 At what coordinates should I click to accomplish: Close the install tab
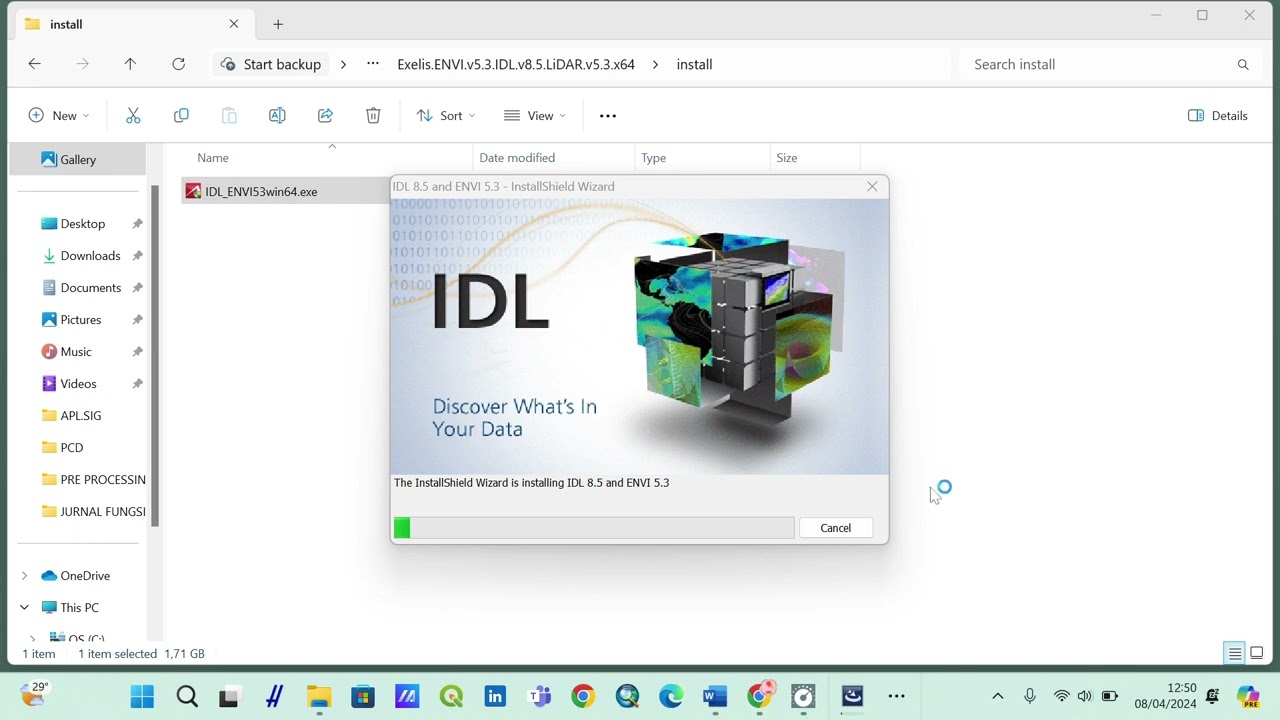[234, 24]
